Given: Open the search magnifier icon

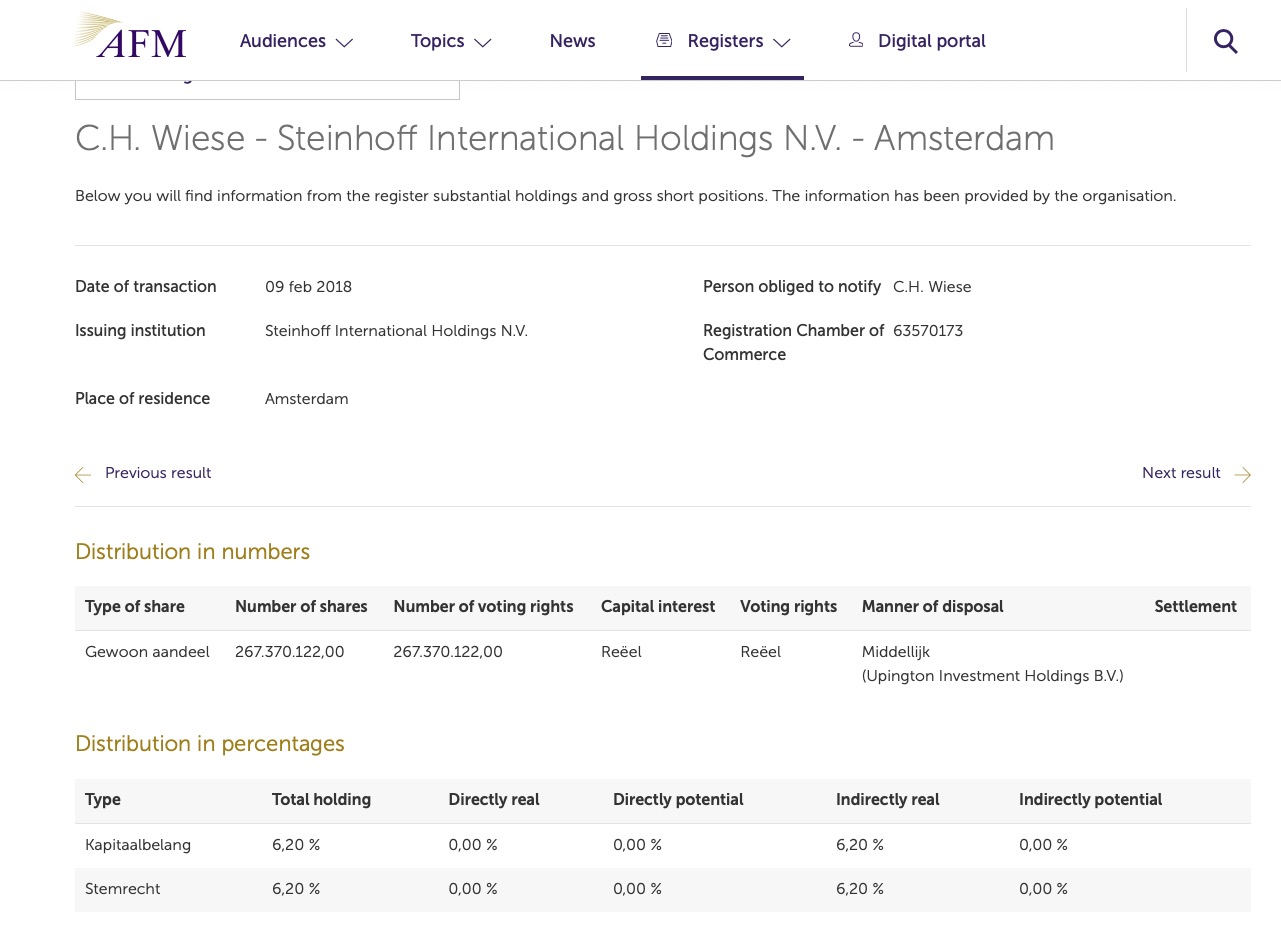Looking at the screenshot, I should [1225, 41].
